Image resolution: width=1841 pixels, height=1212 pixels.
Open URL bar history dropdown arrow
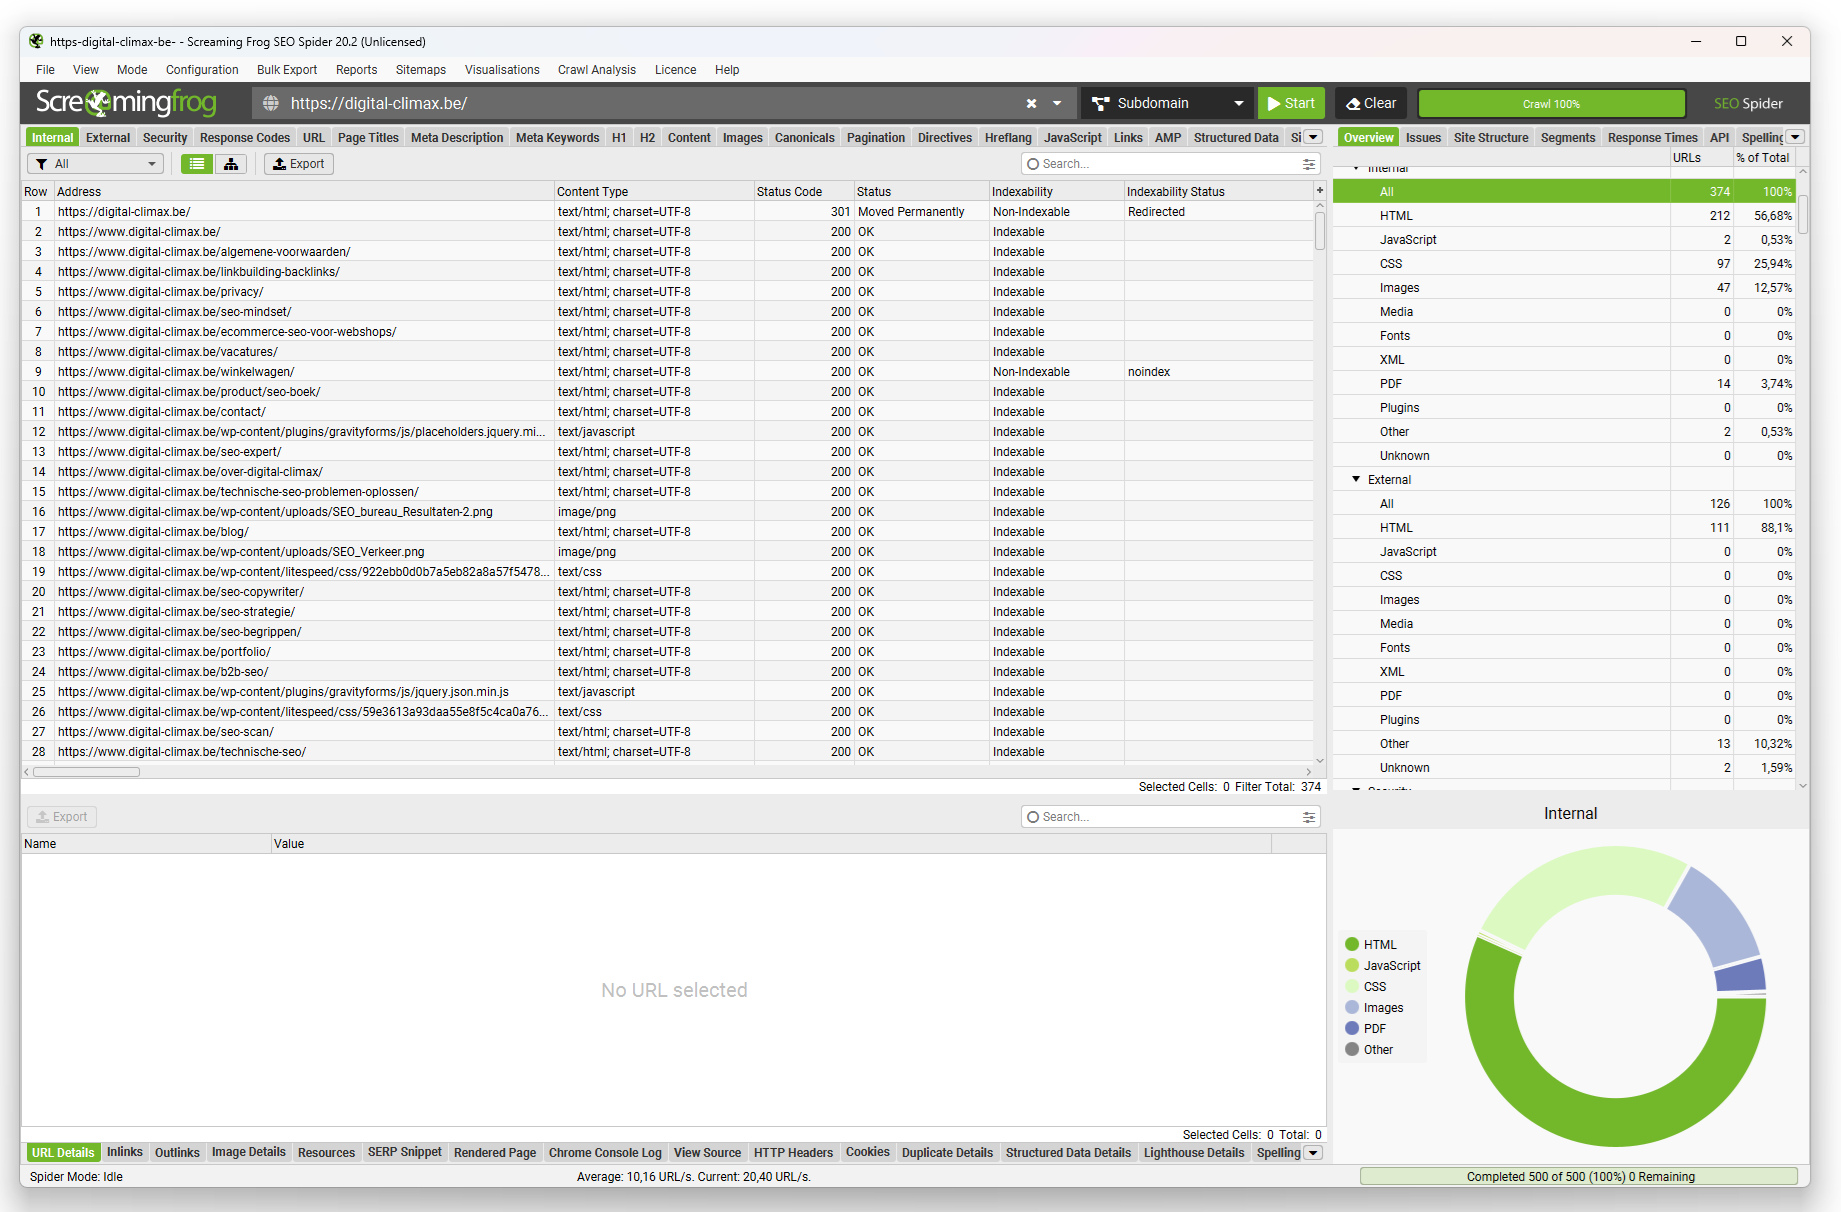1057,103
